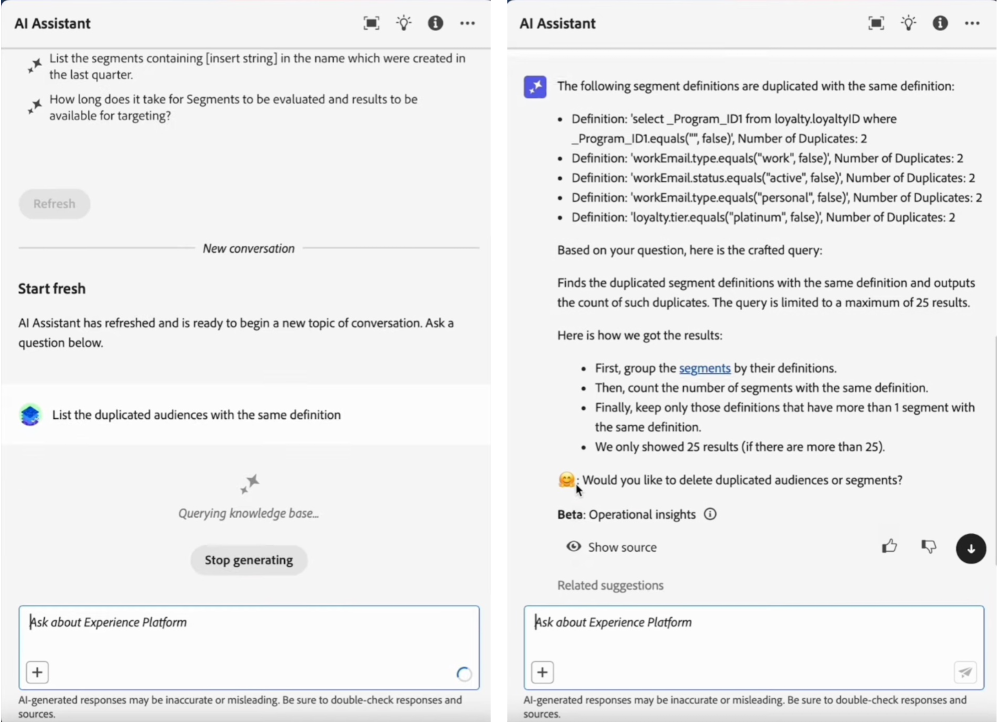Click the Stop generating button

tap(249, 560)
